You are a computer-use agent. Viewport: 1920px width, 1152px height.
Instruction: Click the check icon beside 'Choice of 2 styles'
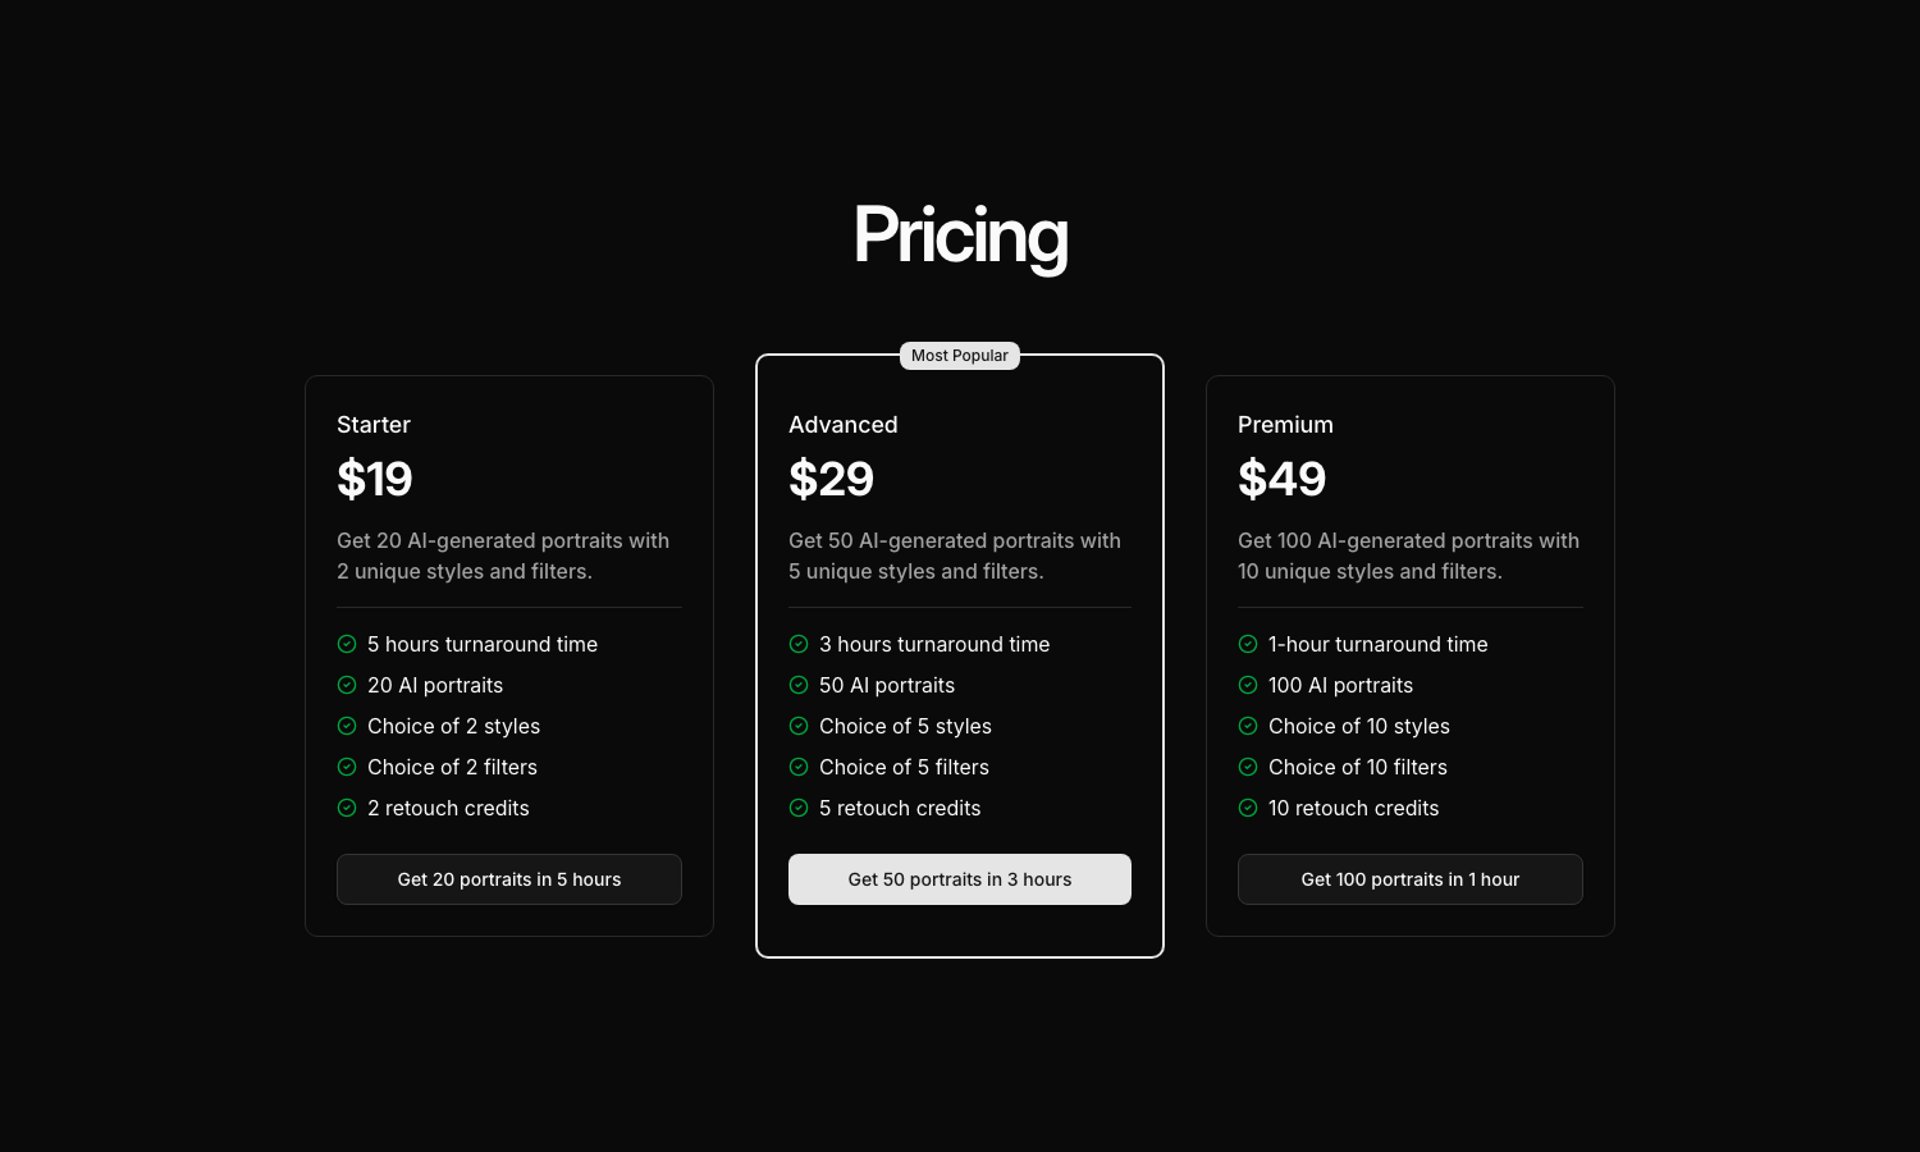[347, 726]
